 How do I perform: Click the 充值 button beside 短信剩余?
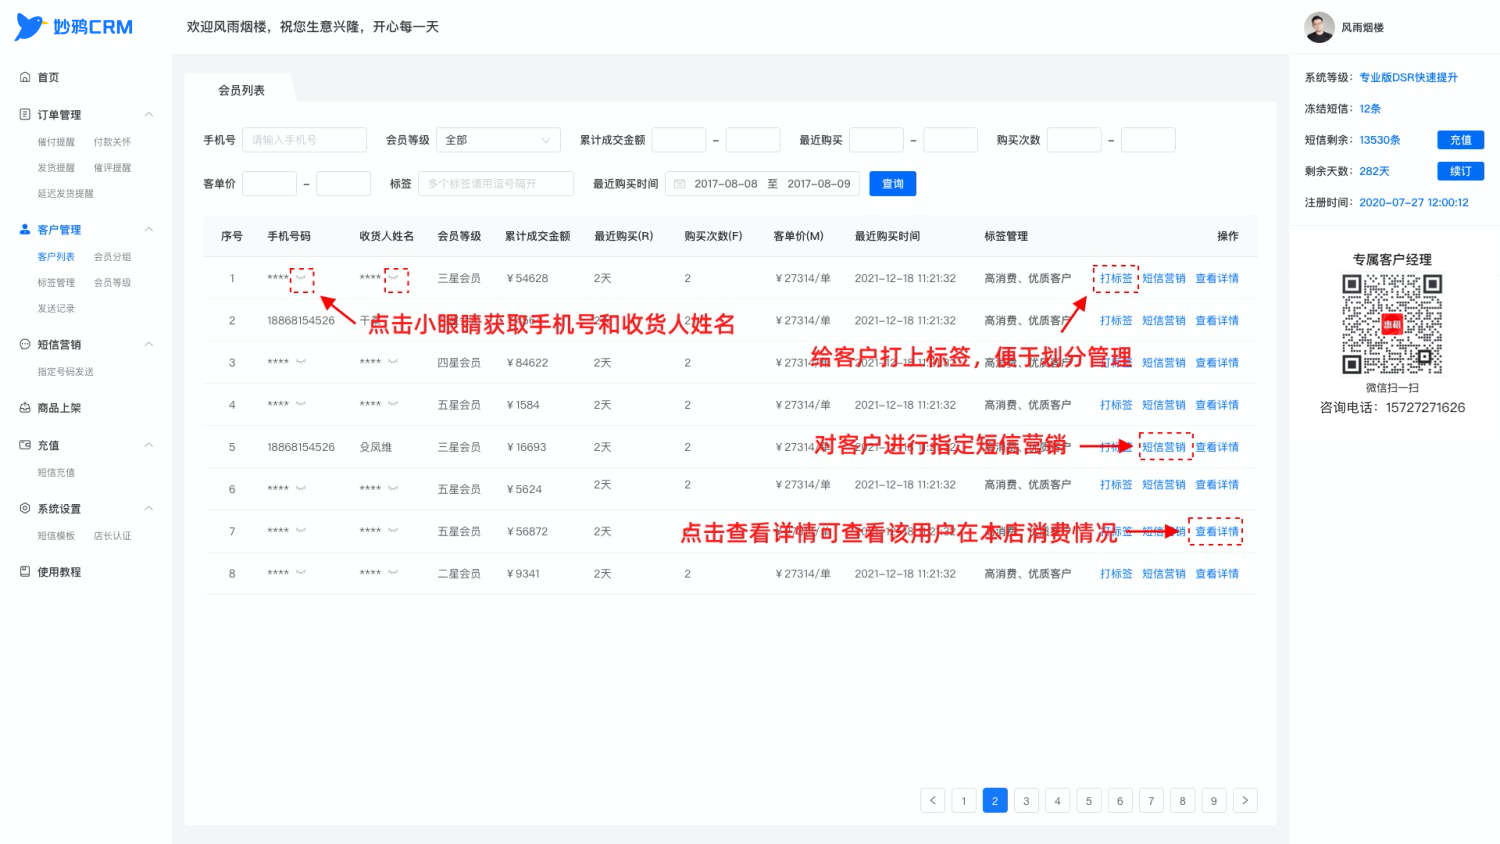click(1460, 140)
